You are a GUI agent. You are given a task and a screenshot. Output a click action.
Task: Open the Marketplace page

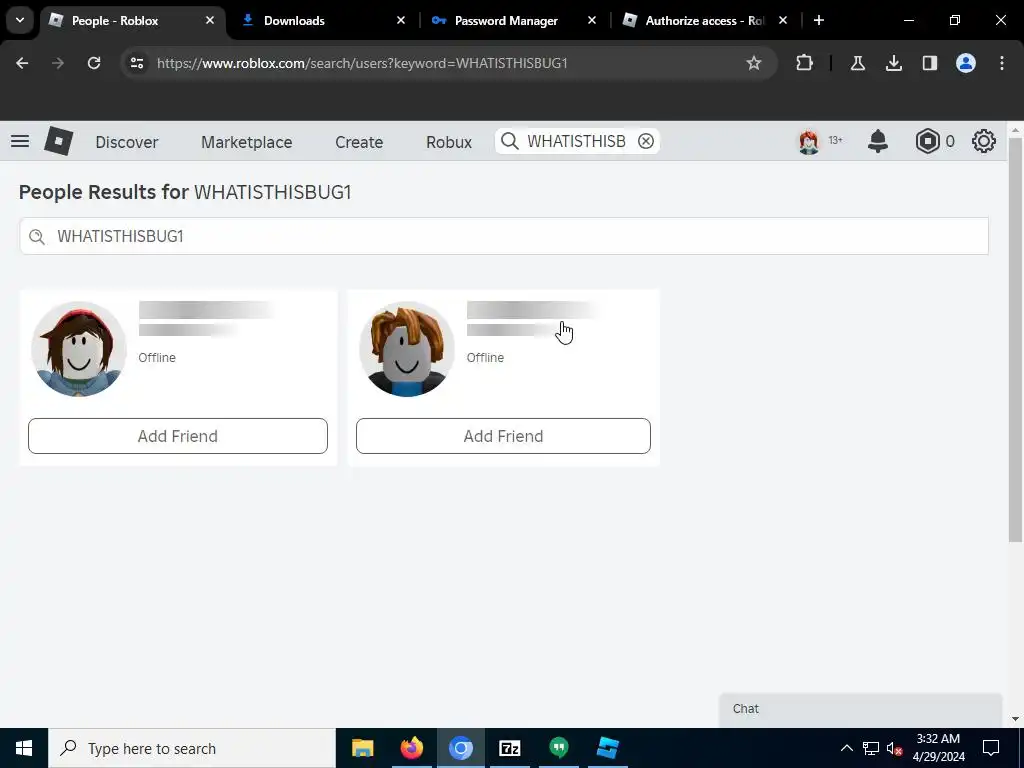click(x=246, y=142)
